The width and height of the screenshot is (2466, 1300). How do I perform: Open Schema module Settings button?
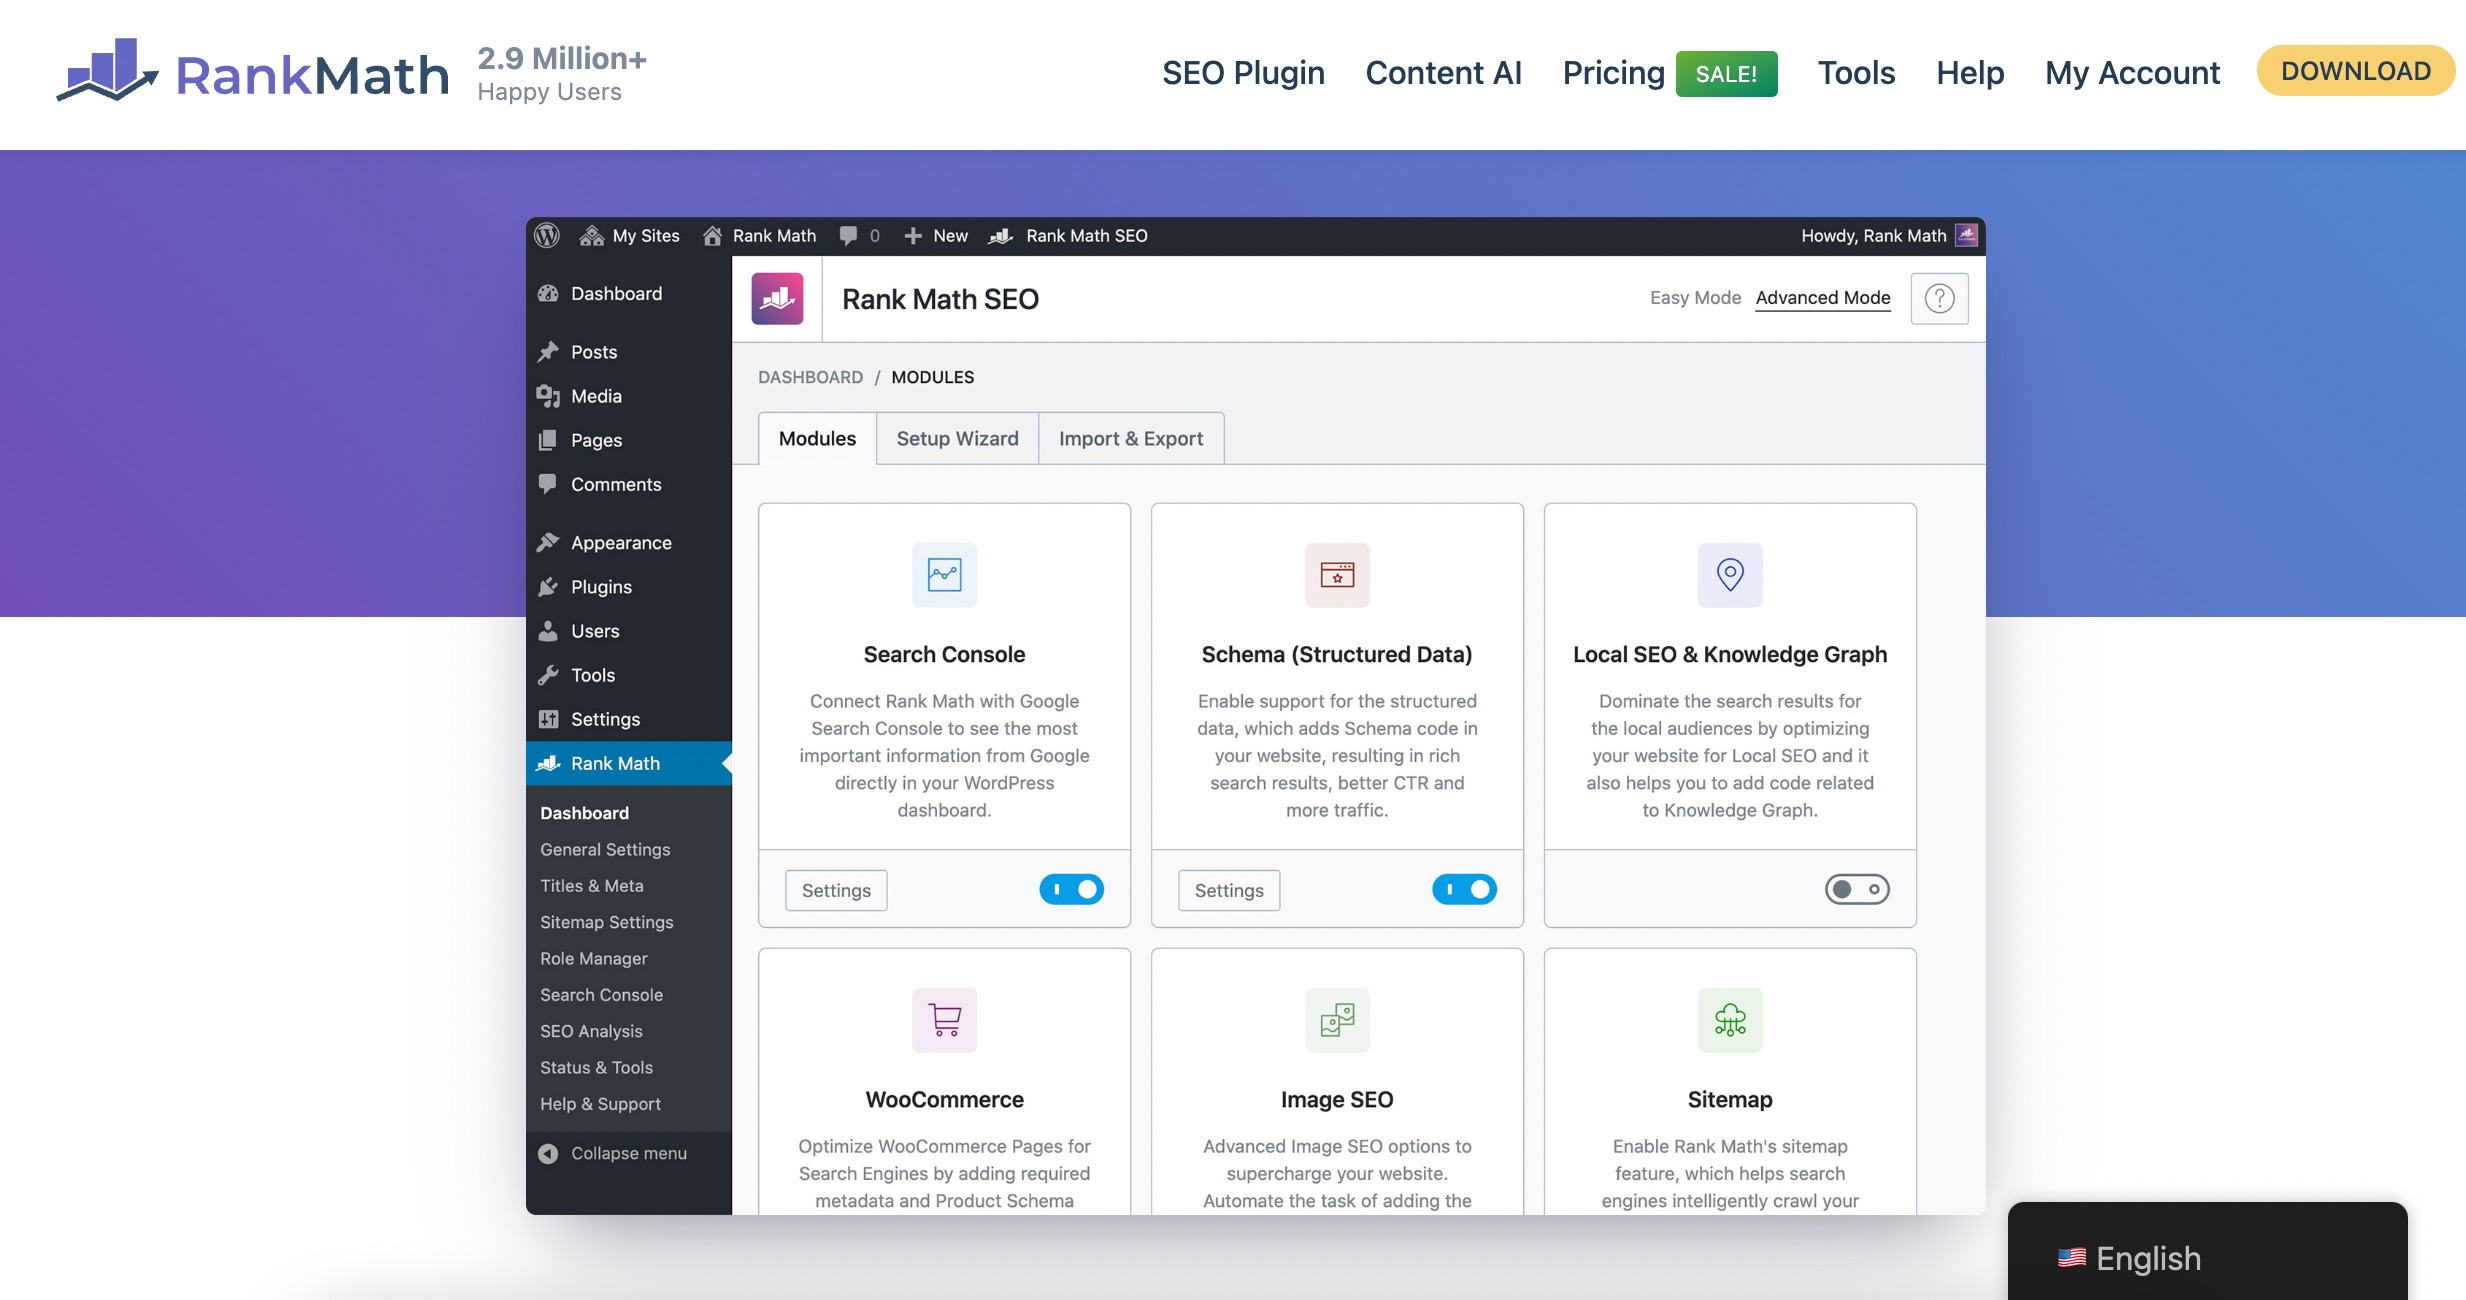point(1229,890)
